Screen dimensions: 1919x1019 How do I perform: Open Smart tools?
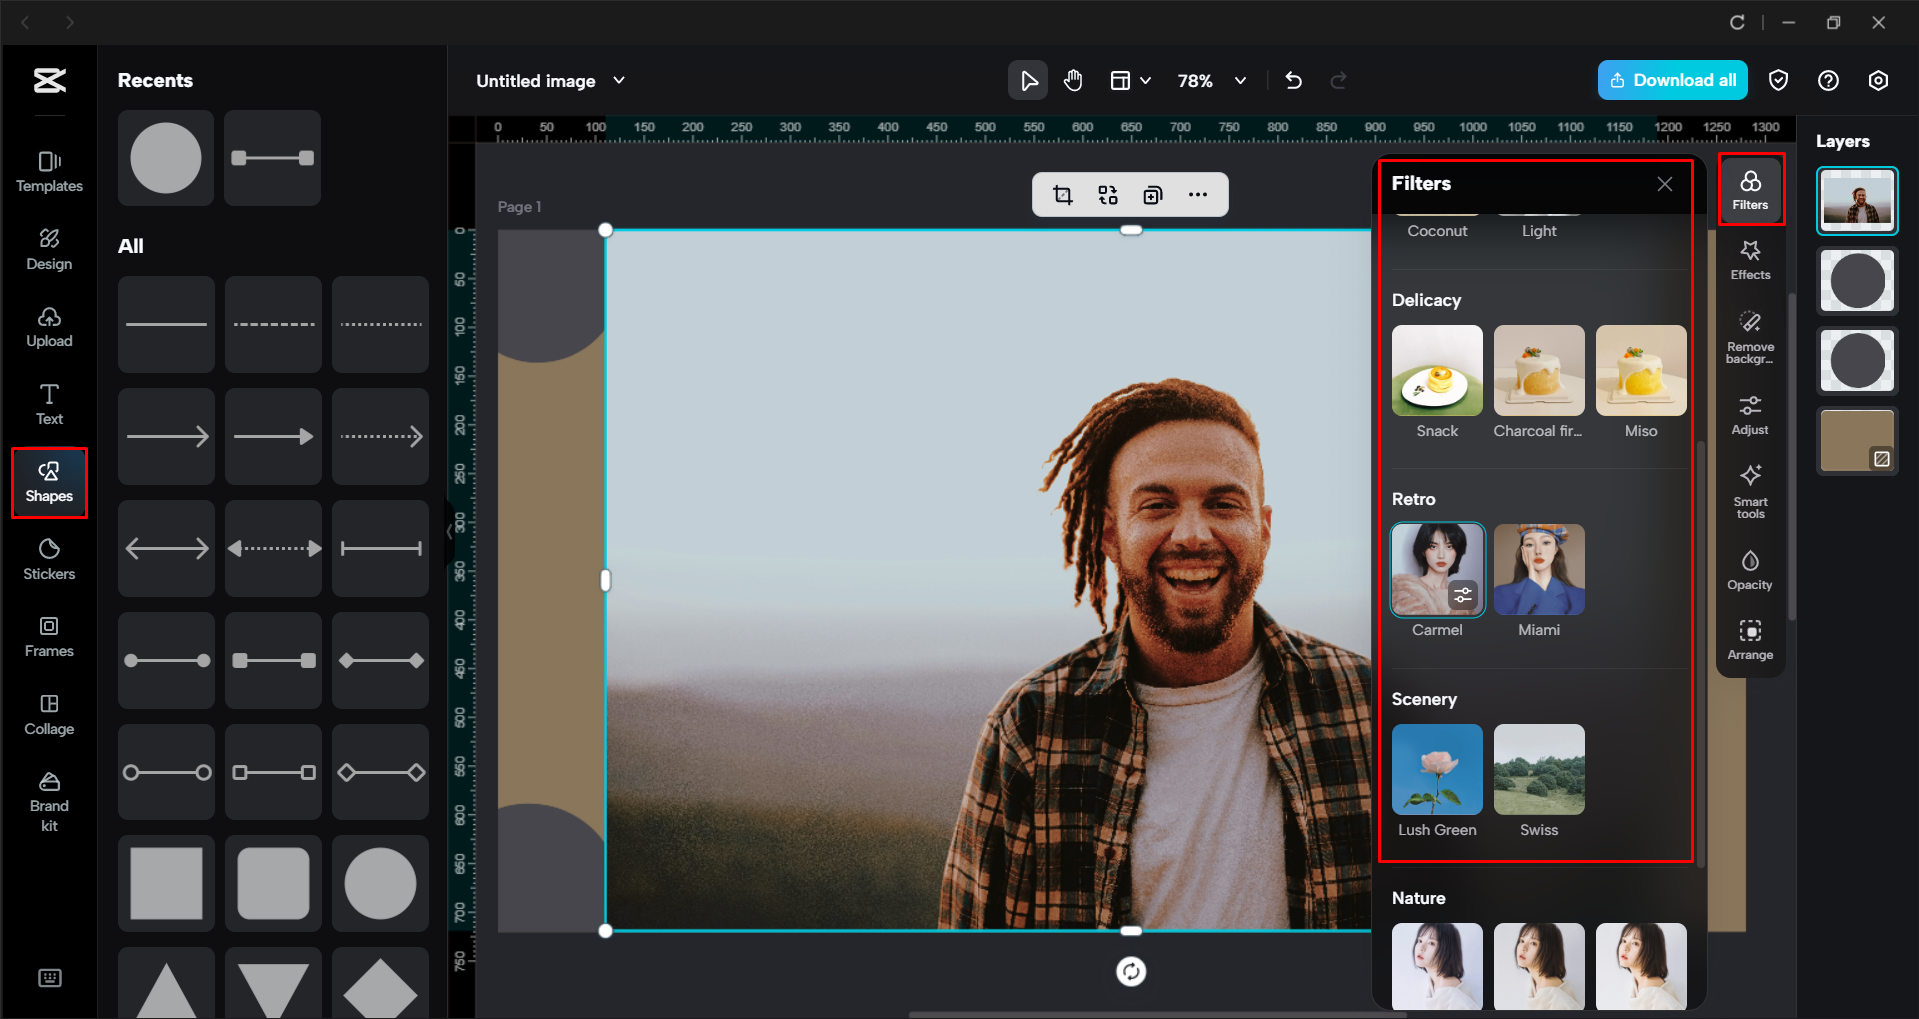coord(1750,490)
